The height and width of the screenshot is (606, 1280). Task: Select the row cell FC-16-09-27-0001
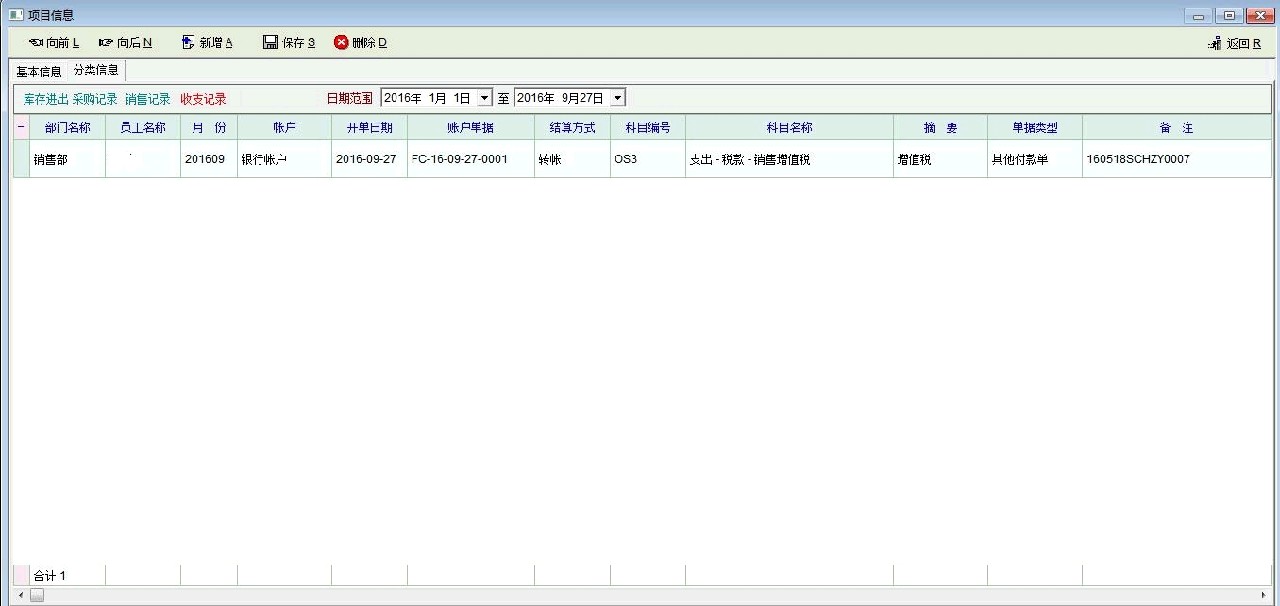[x=470, y=159]
